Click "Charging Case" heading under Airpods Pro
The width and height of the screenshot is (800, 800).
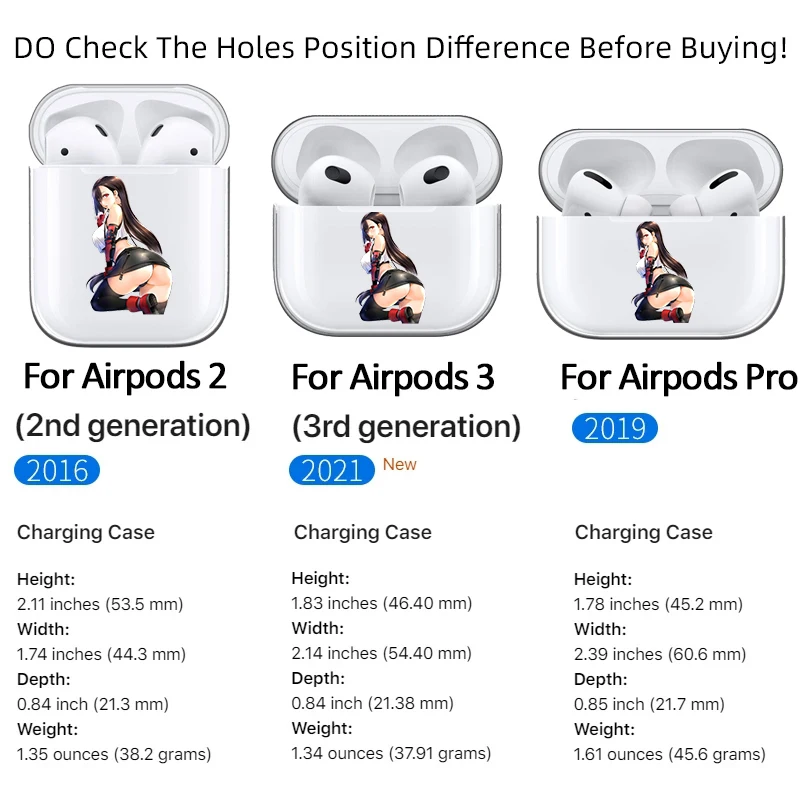click(x=644, y=532)
